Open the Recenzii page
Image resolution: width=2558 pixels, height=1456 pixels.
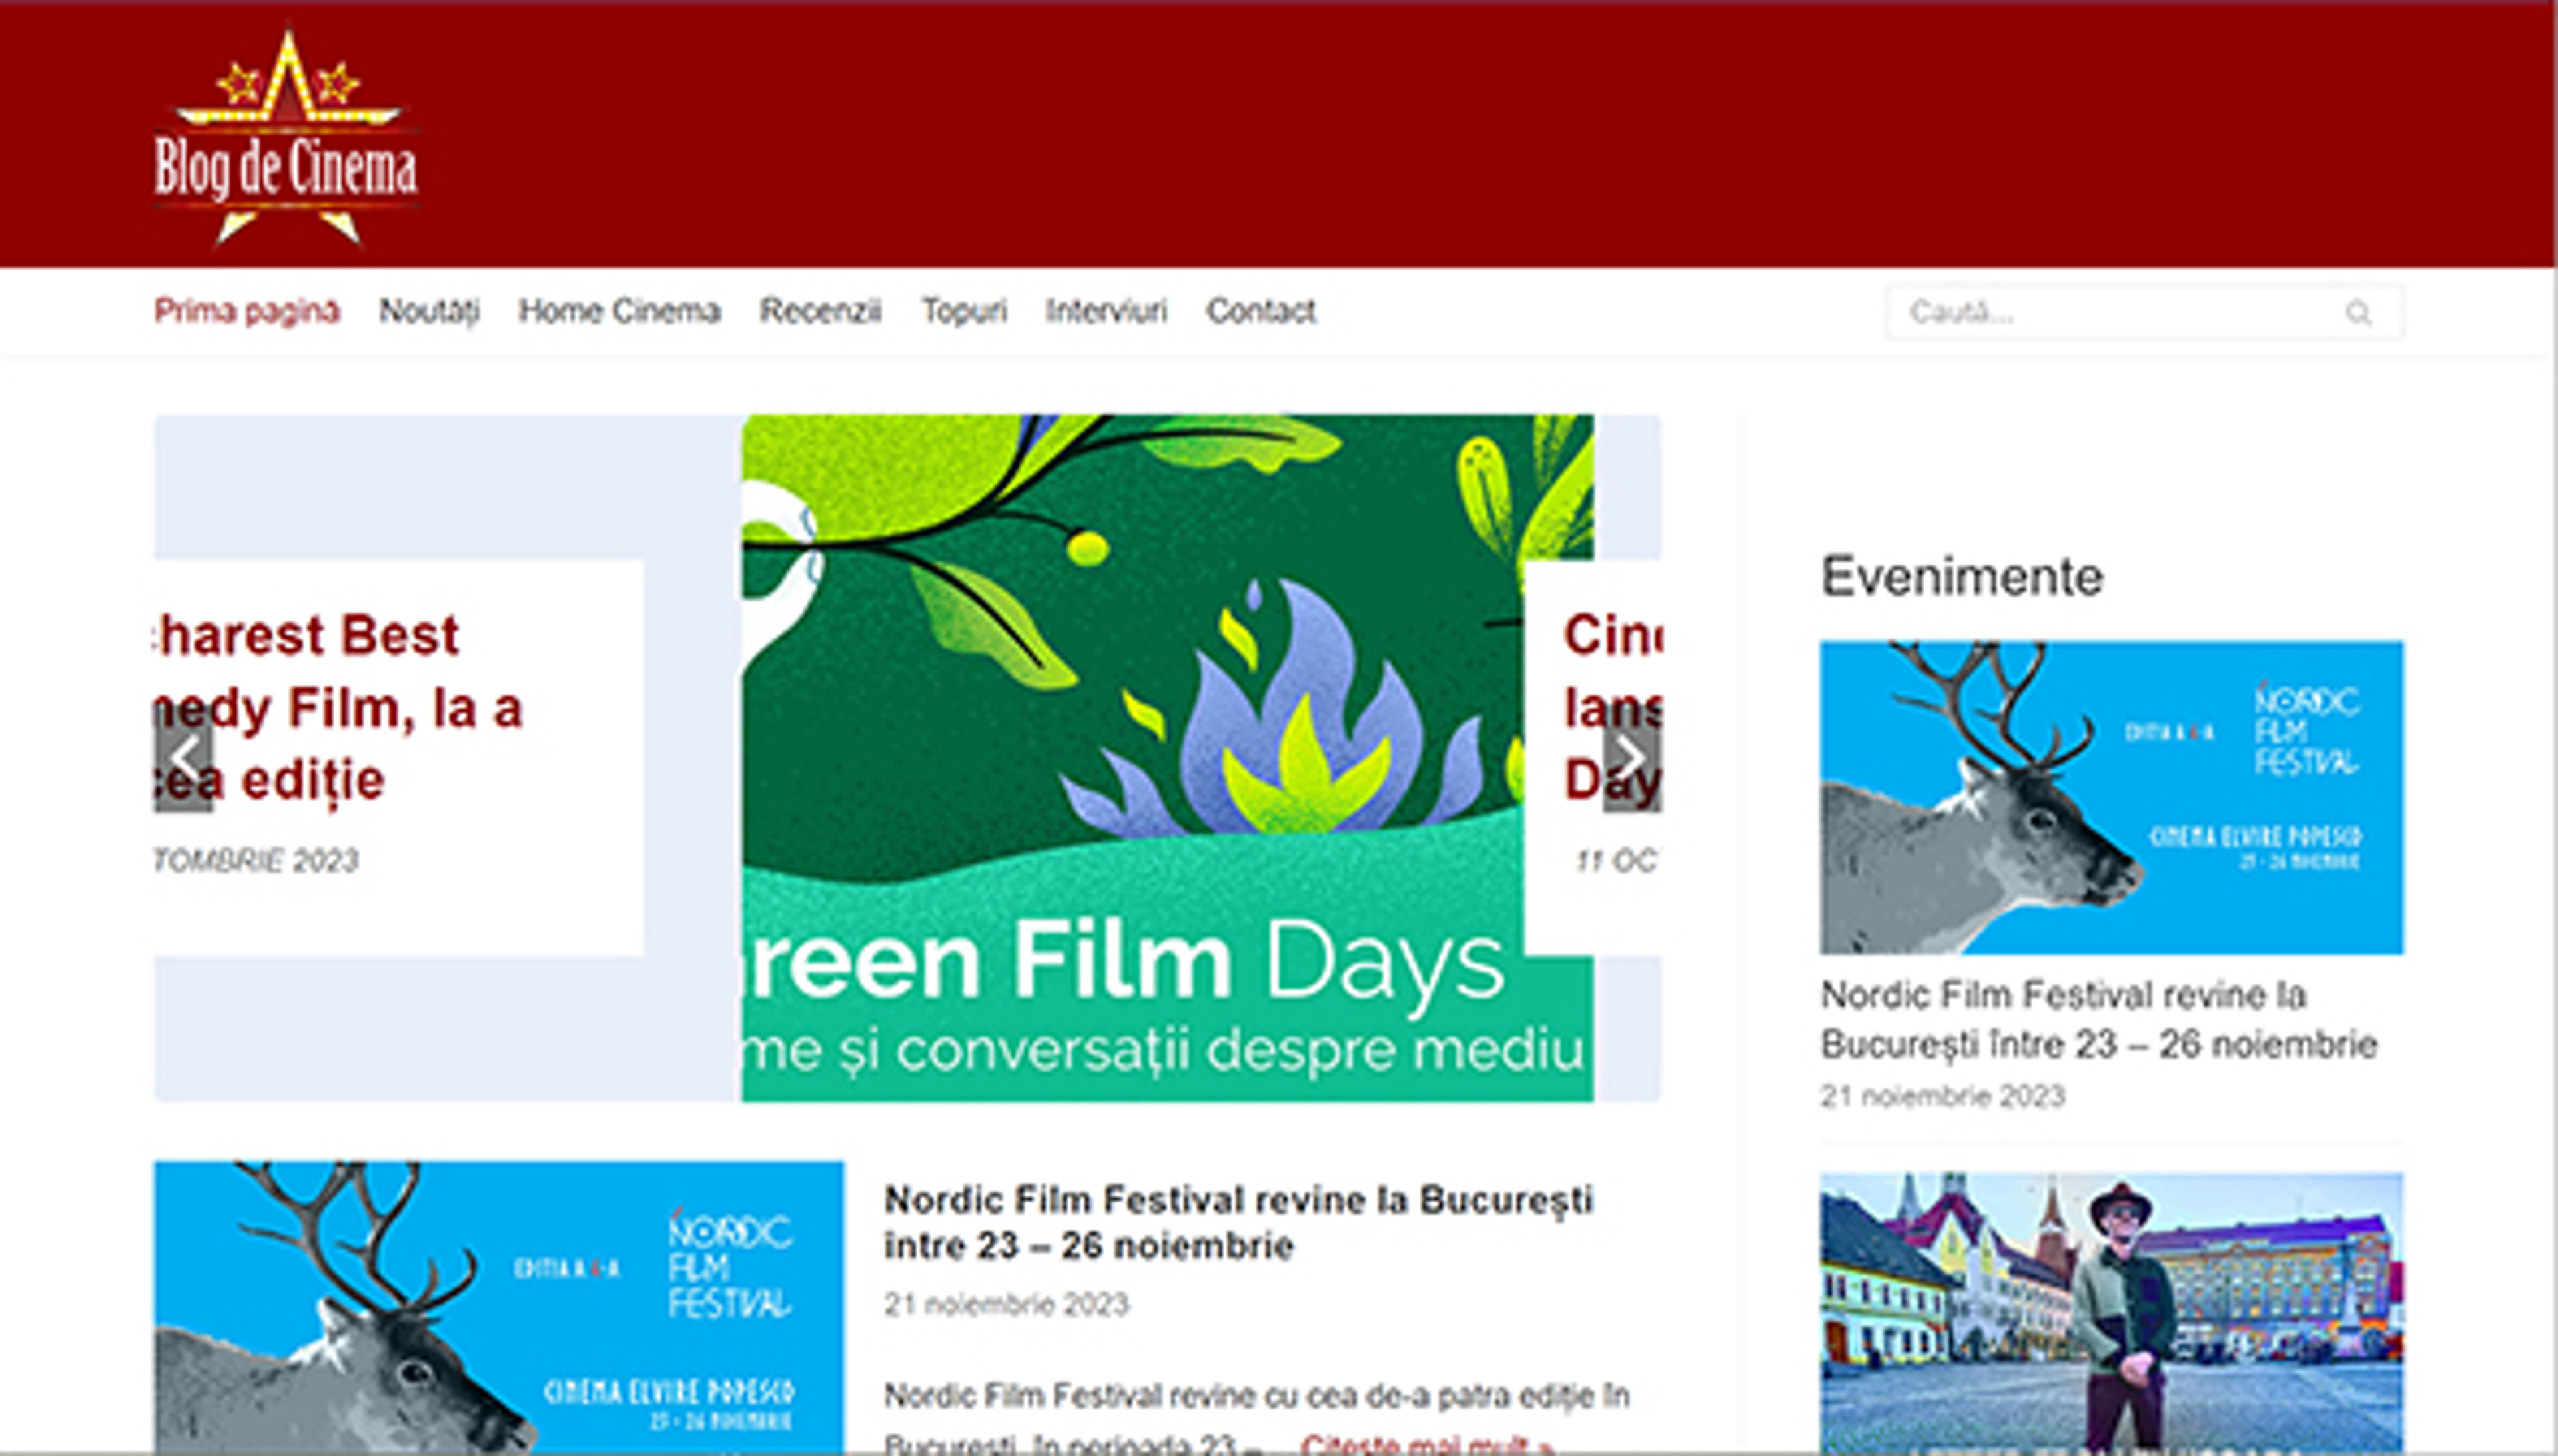click(x=821, y=311)
